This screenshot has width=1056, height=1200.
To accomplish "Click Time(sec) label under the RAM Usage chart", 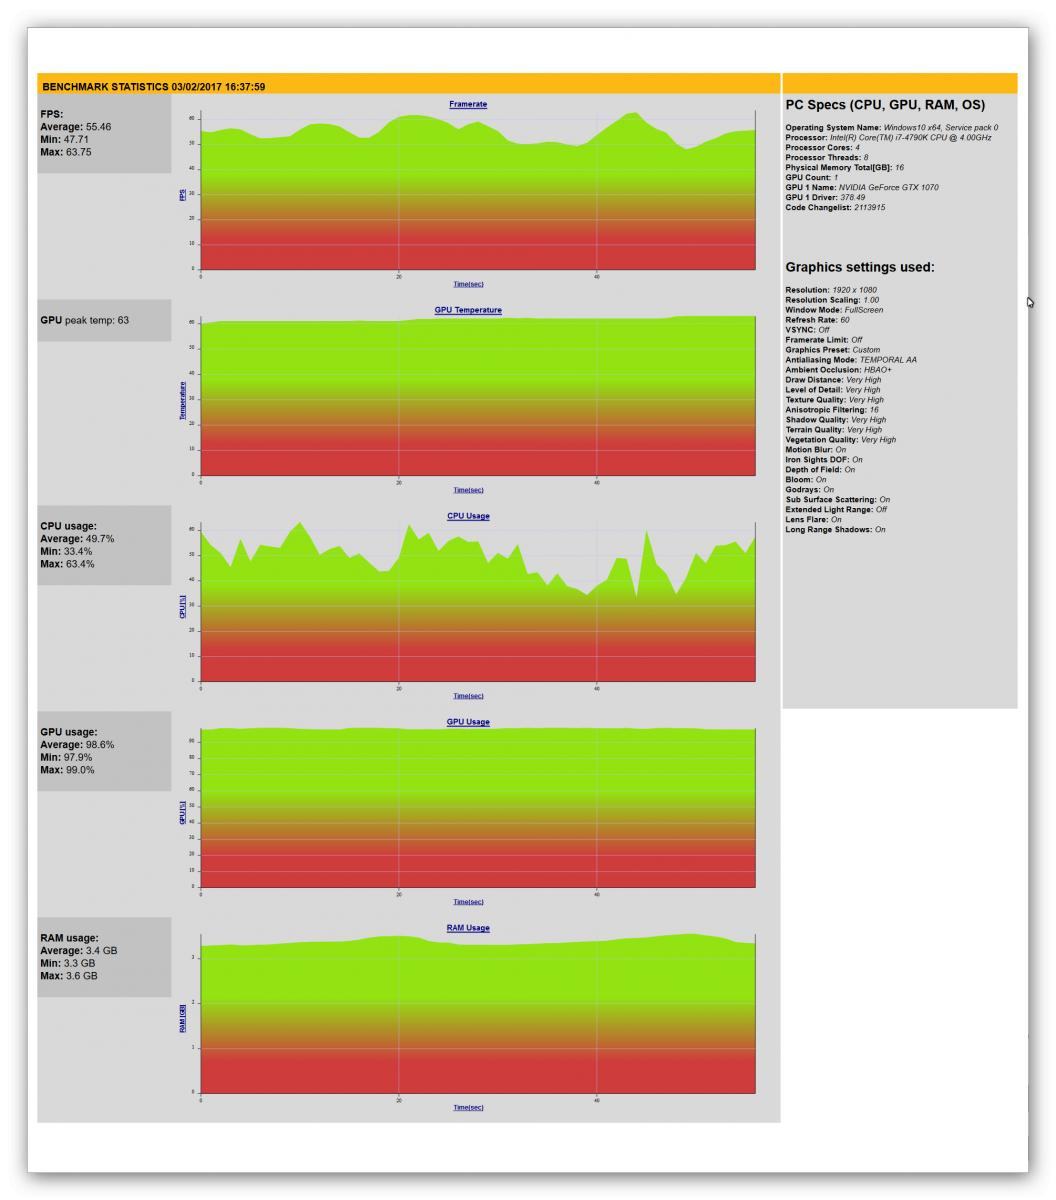I will click(468, 1108).
